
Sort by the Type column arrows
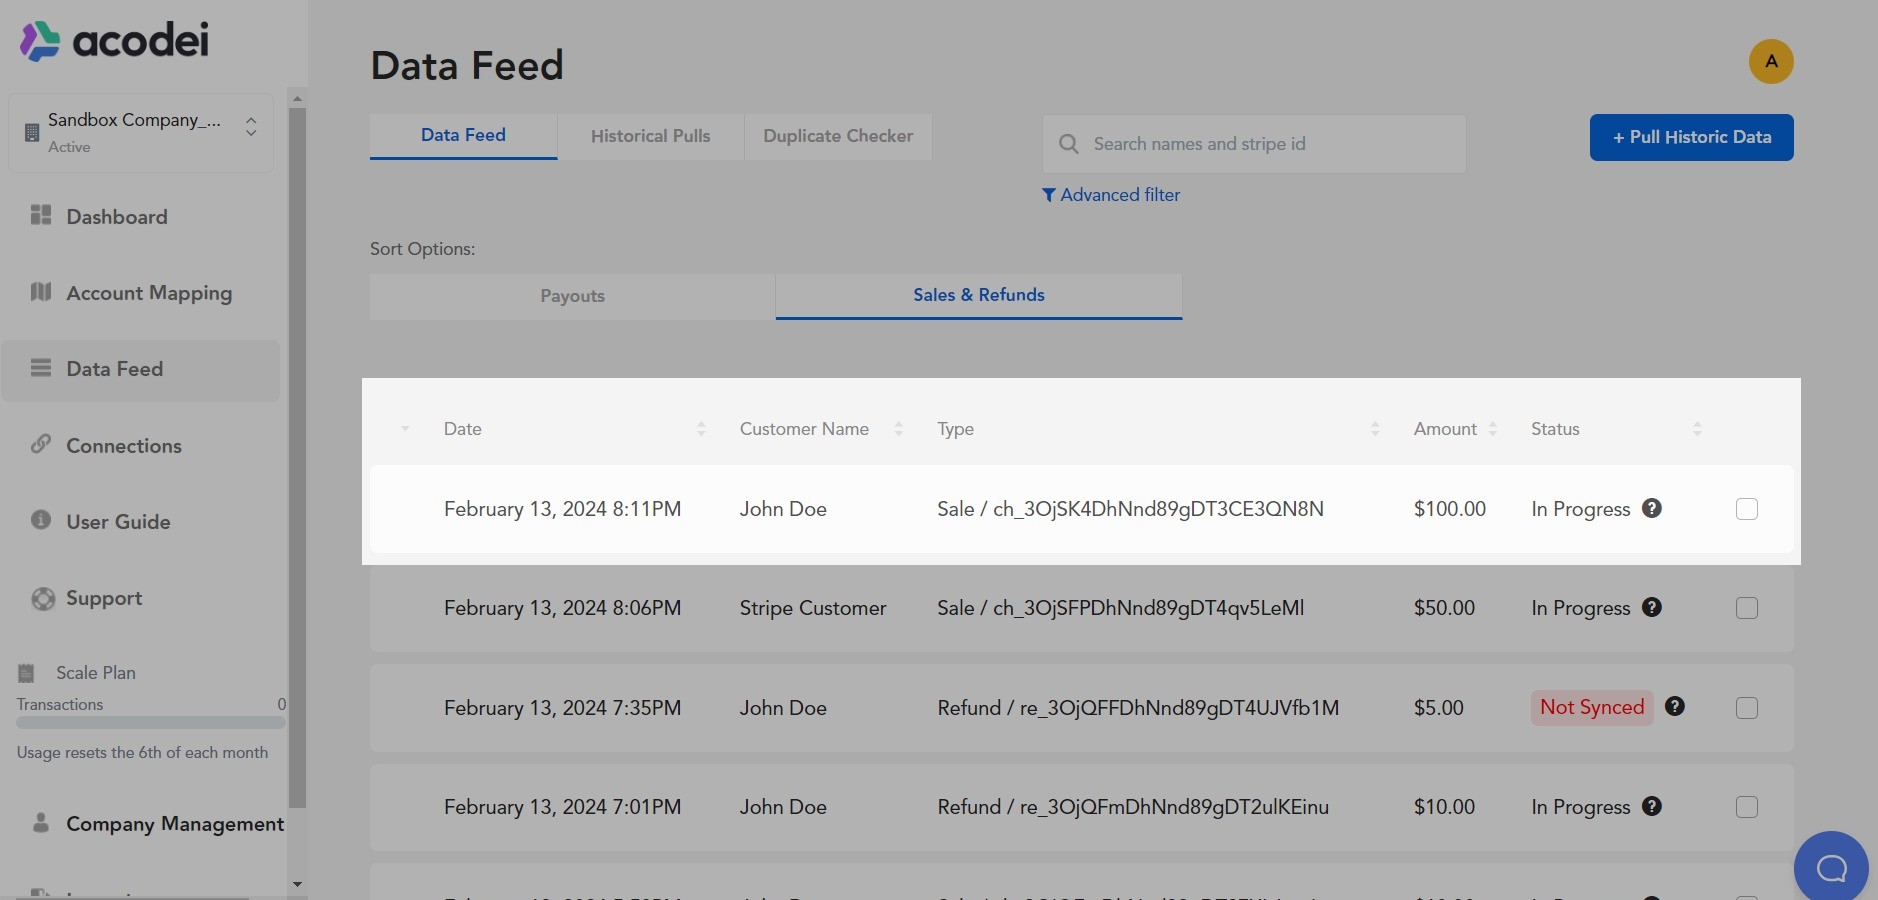(x=1375, y=429)
